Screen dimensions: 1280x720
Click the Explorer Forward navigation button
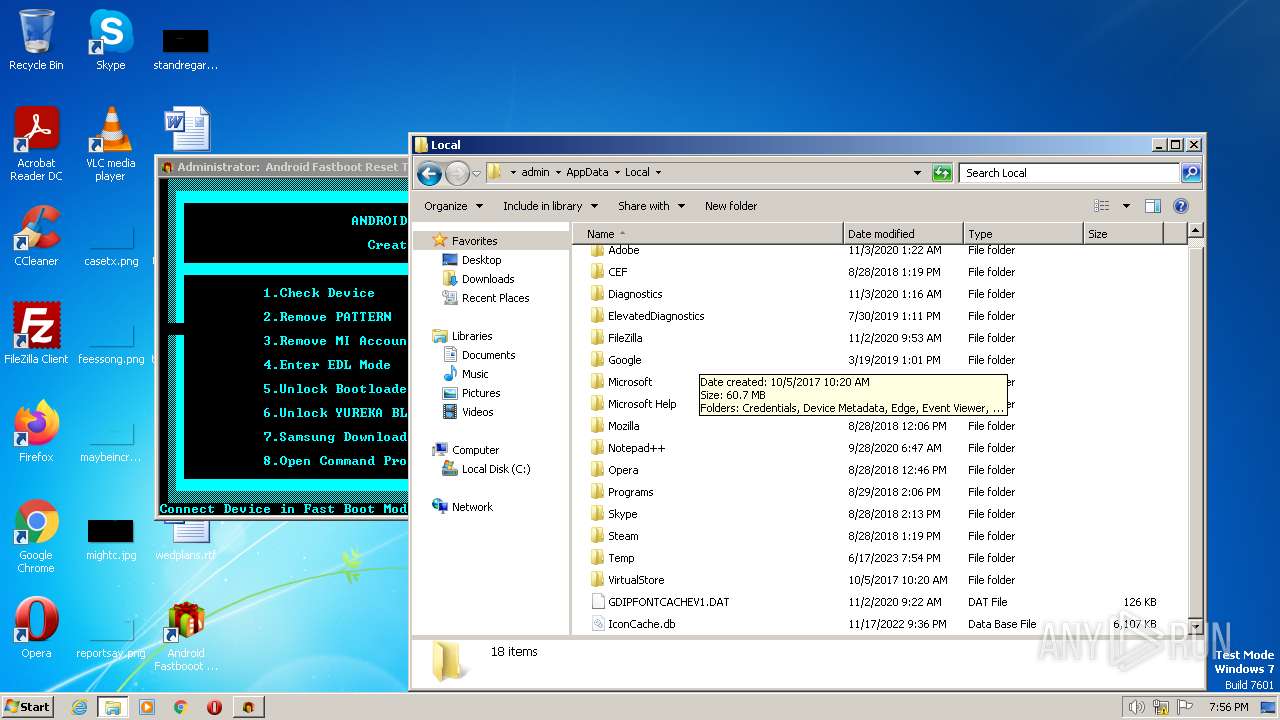457,173
